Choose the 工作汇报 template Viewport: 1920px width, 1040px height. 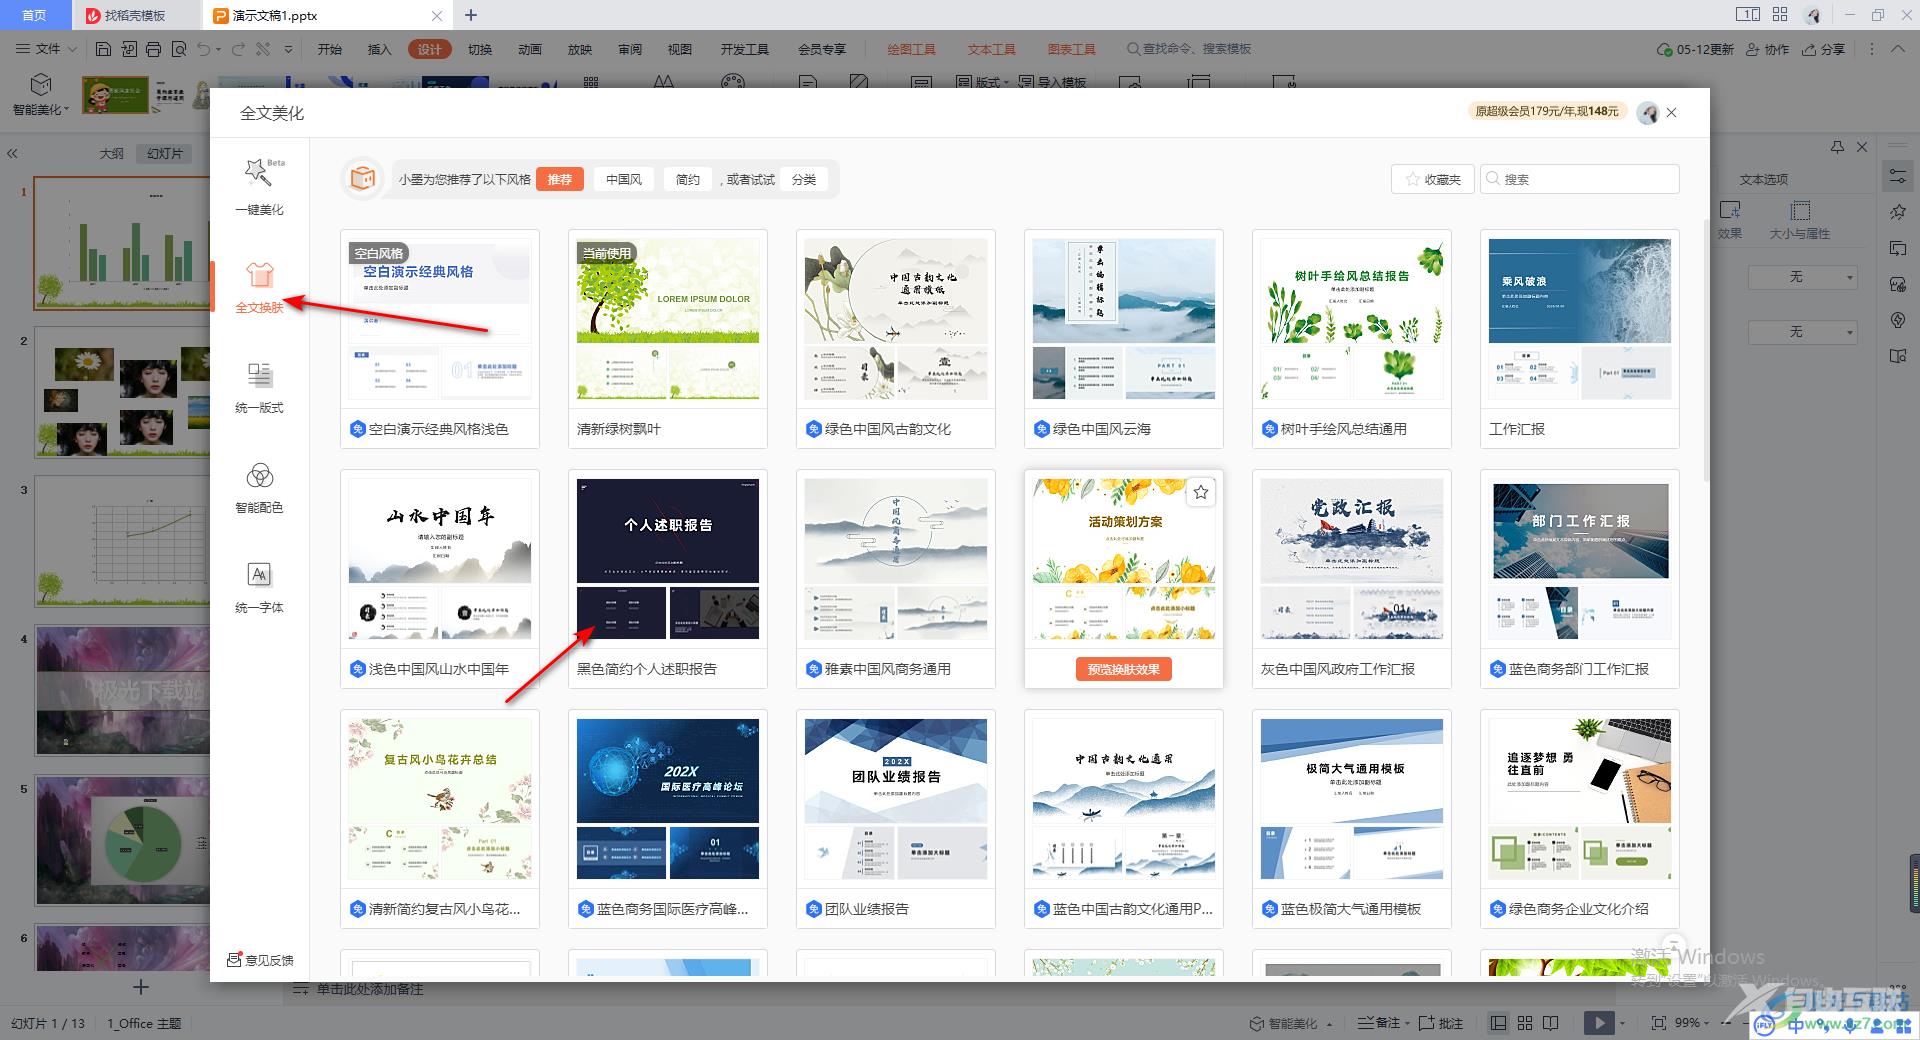point(1580,339)
